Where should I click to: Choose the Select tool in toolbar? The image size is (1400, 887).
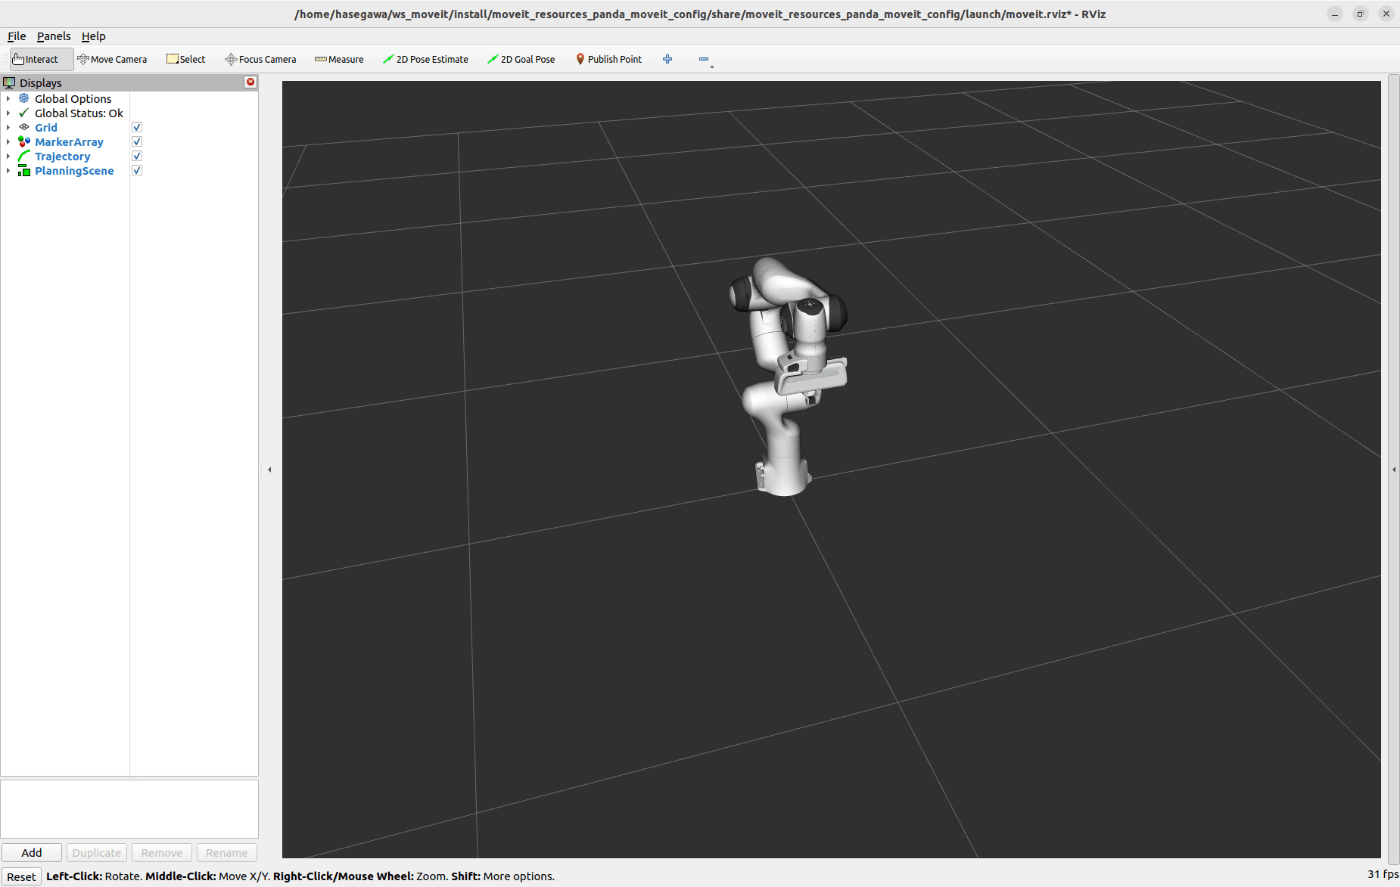186,59
